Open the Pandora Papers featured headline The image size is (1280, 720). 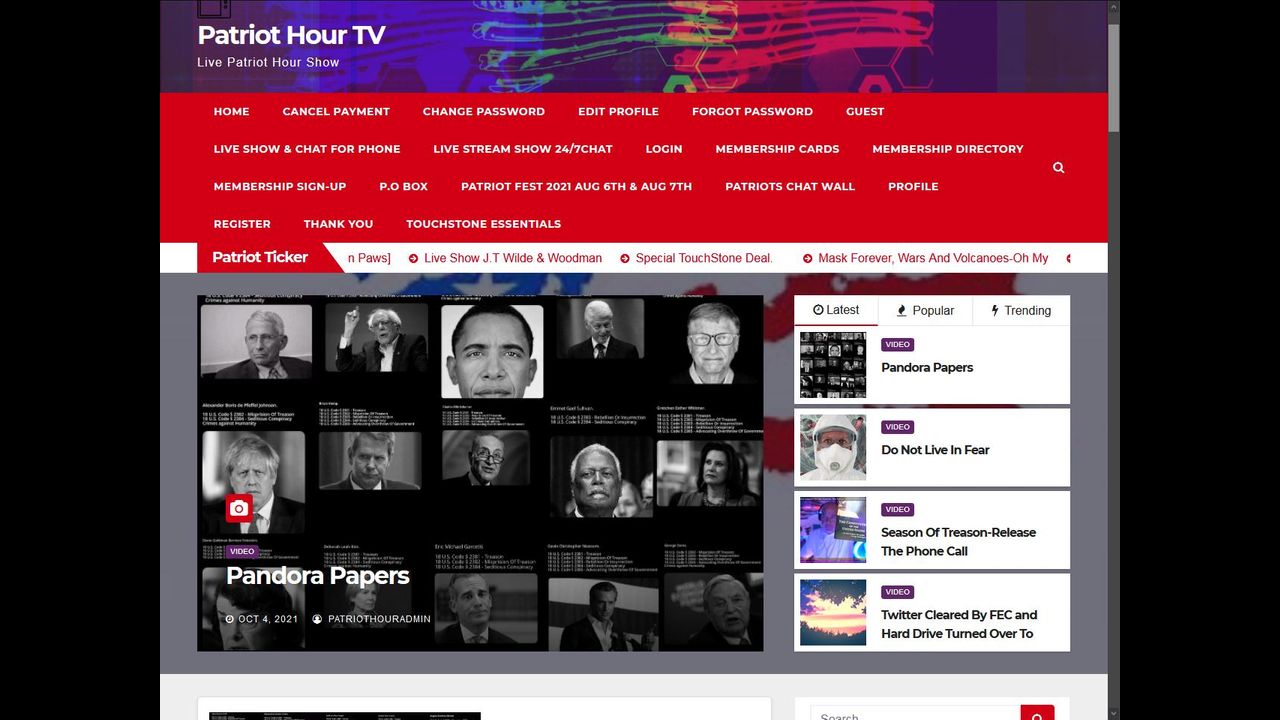pos(317,576)
